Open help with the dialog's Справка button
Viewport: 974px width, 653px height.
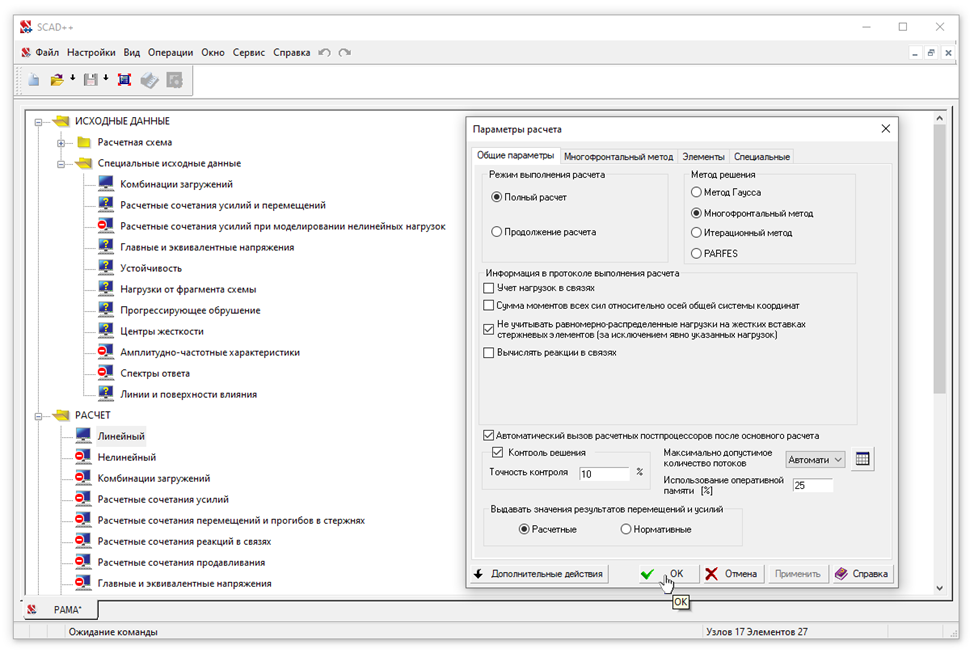coord(862,573)
